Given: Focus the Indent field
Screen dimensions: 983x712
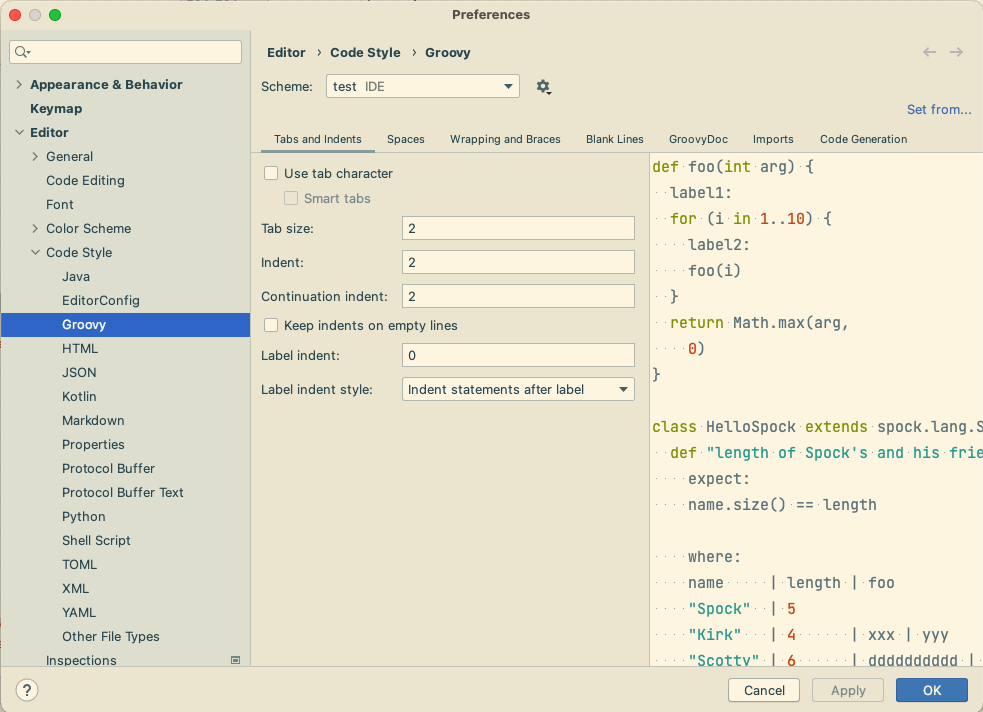Looking at the screenshot, I should tap(518, 262).
